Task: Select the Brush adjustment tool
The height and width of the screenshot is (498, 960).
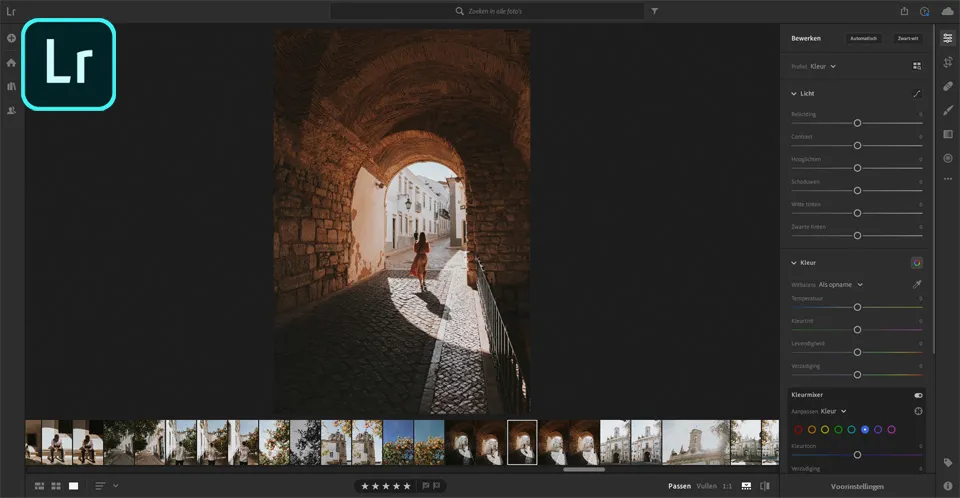Action: (948, 110)
